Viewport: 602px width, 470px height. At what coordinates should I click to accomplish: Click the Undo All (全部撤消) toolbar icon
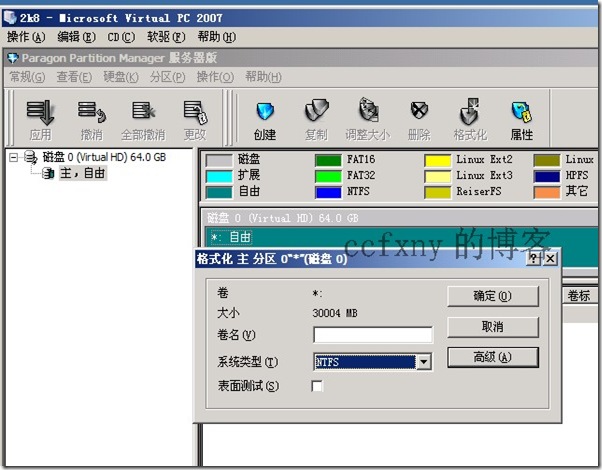(x=143, y=111)
